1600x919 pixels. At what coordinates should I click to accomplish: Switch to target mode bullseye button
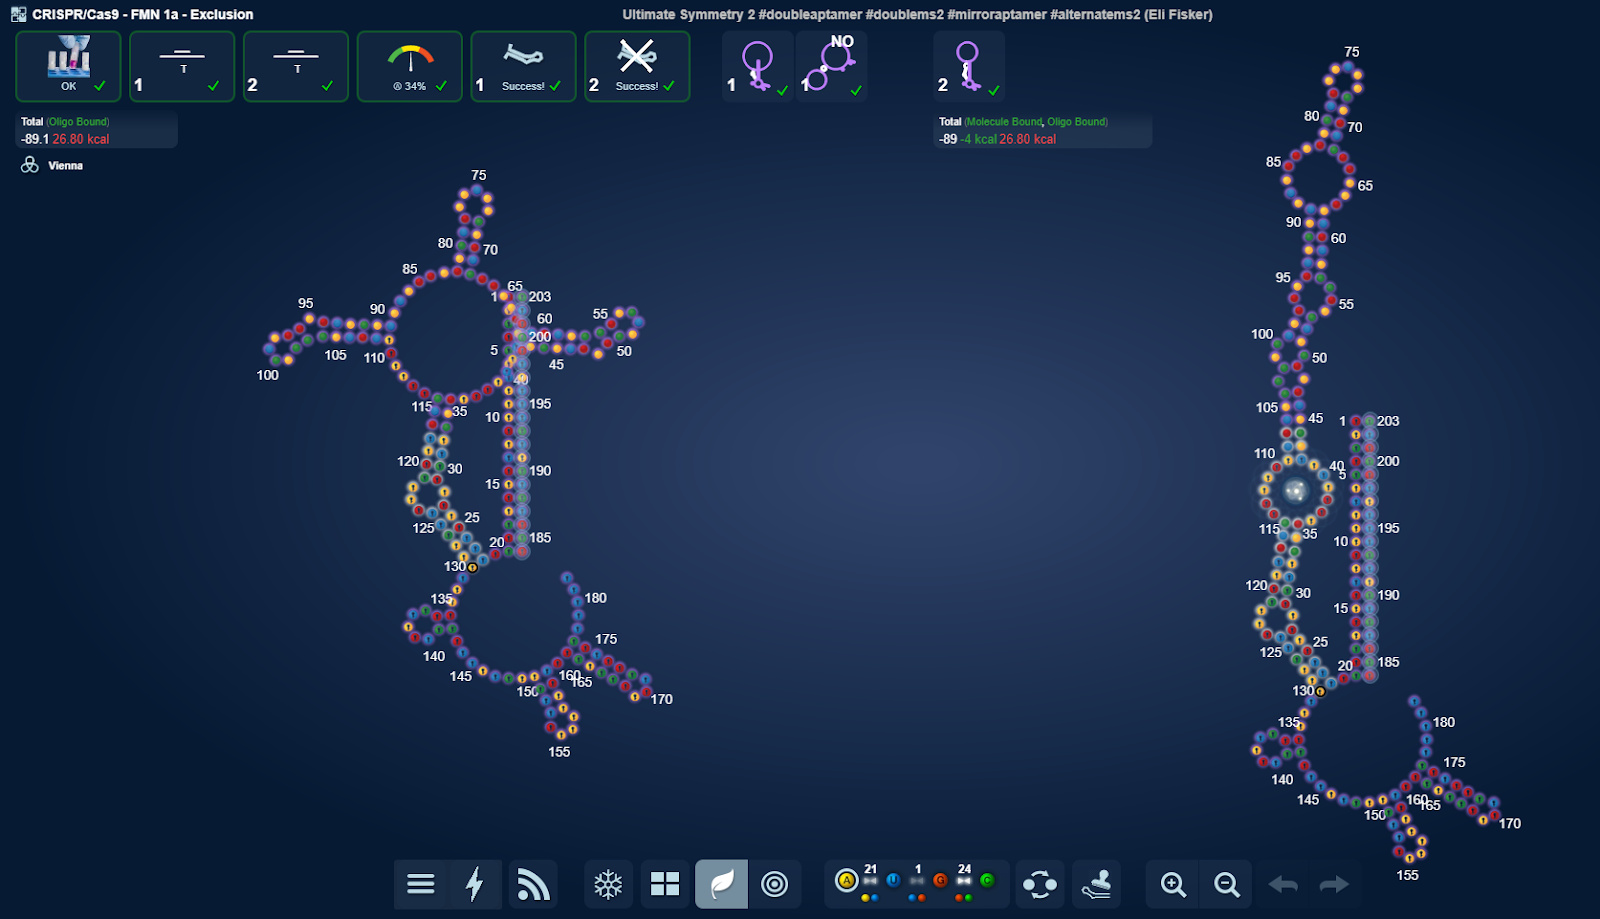coord(774,884)
